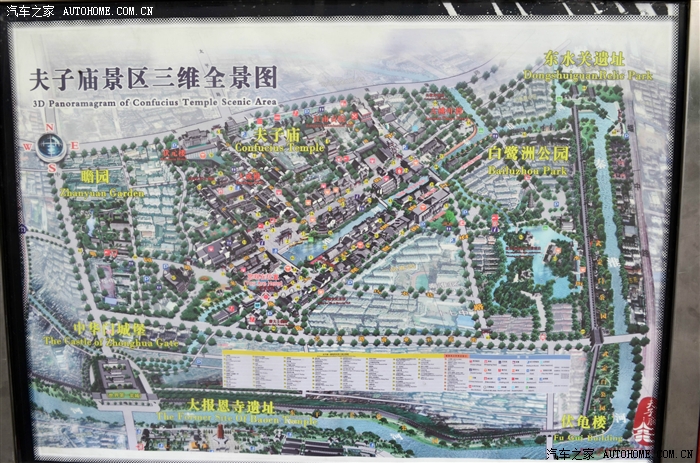Click the 汽车之家 logo watermark at top left
700x463 pixels.
(x=29, y=10)
